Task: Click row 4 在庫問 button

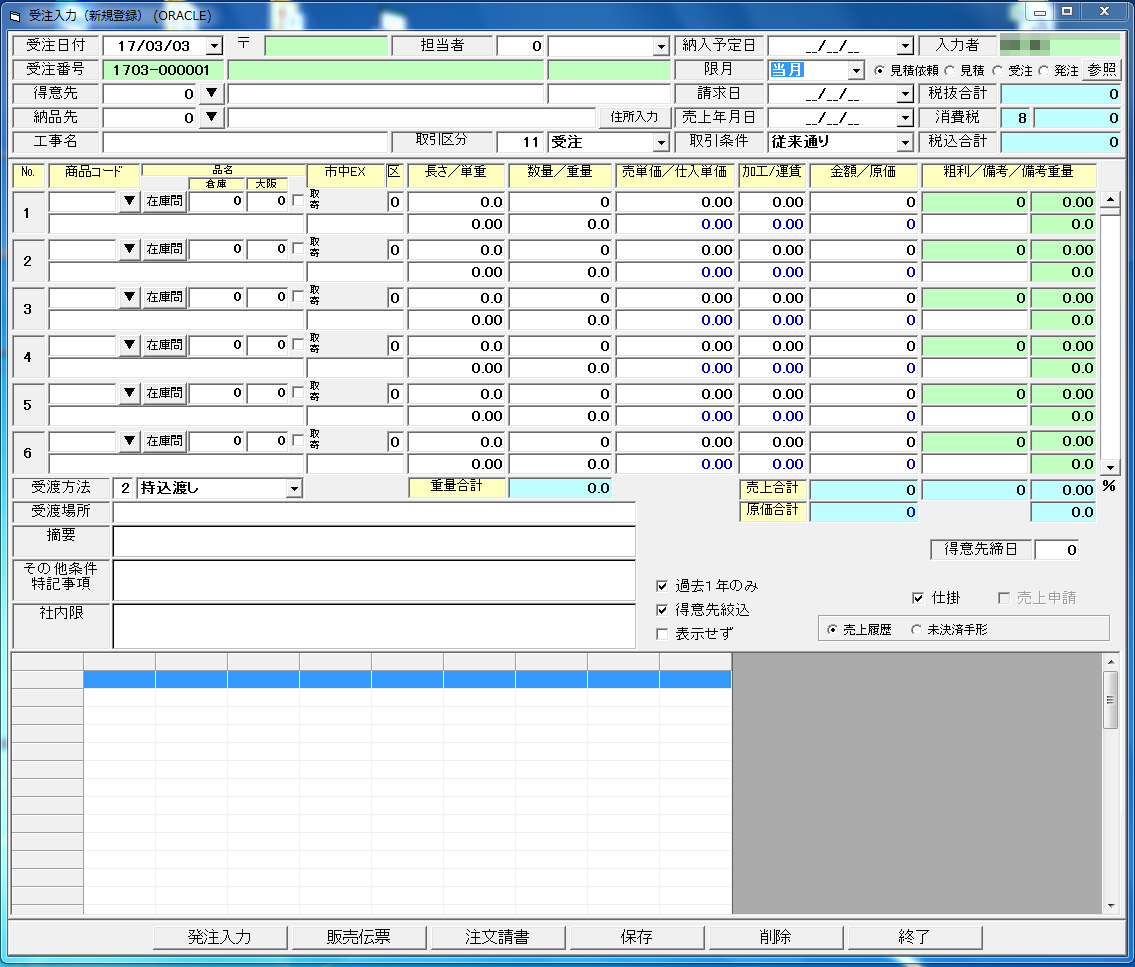Action: pos(164,345)
